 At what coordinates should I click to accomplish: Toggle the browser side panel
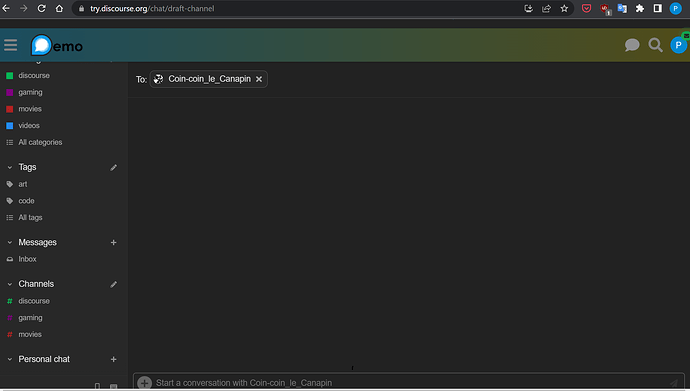[x=657, y=8]
